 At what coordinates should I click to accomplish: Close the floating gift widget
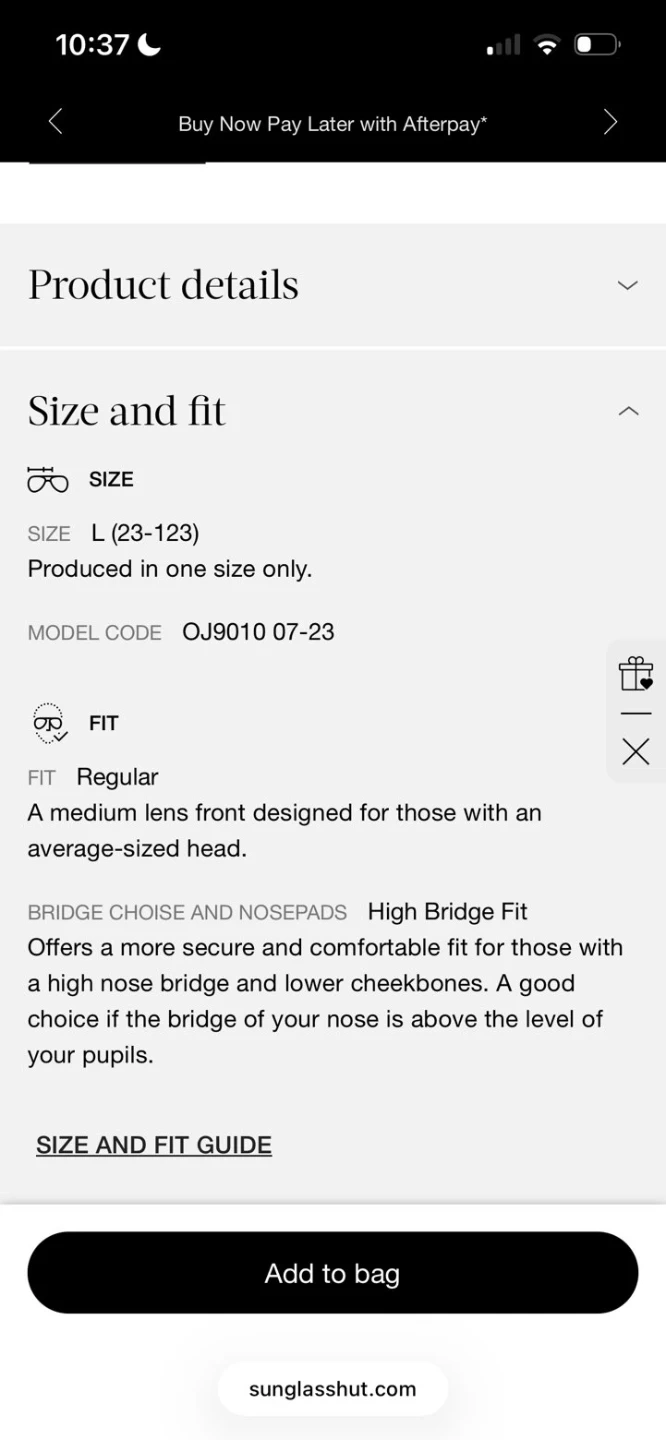pos(635,752)
